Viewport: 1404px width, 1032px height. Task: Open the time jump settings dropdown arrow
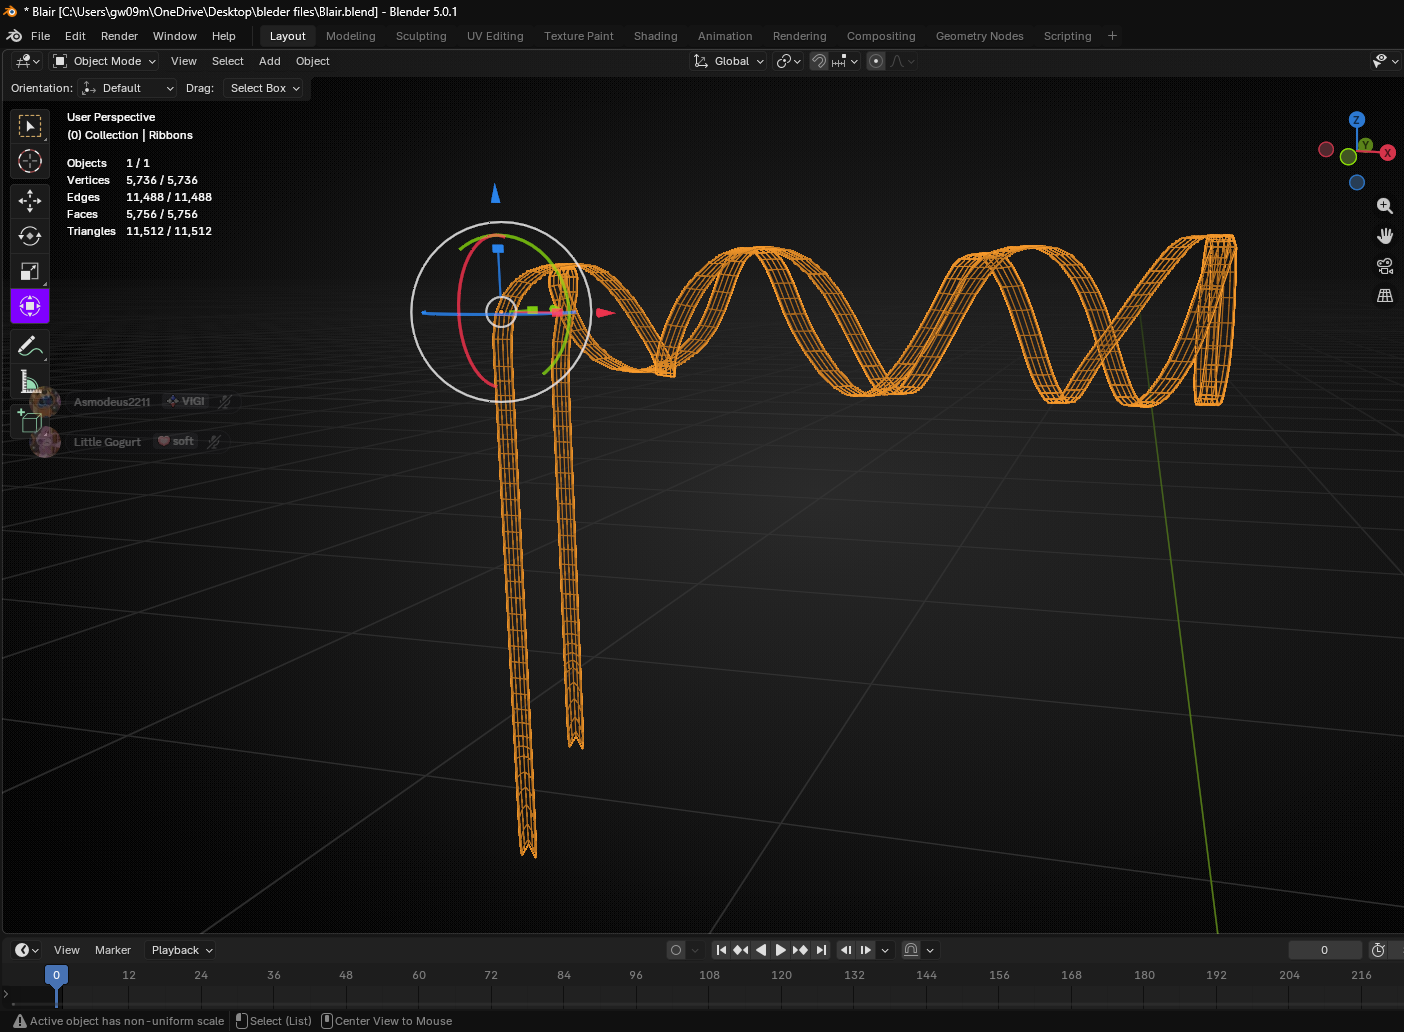tap(885, 950)
